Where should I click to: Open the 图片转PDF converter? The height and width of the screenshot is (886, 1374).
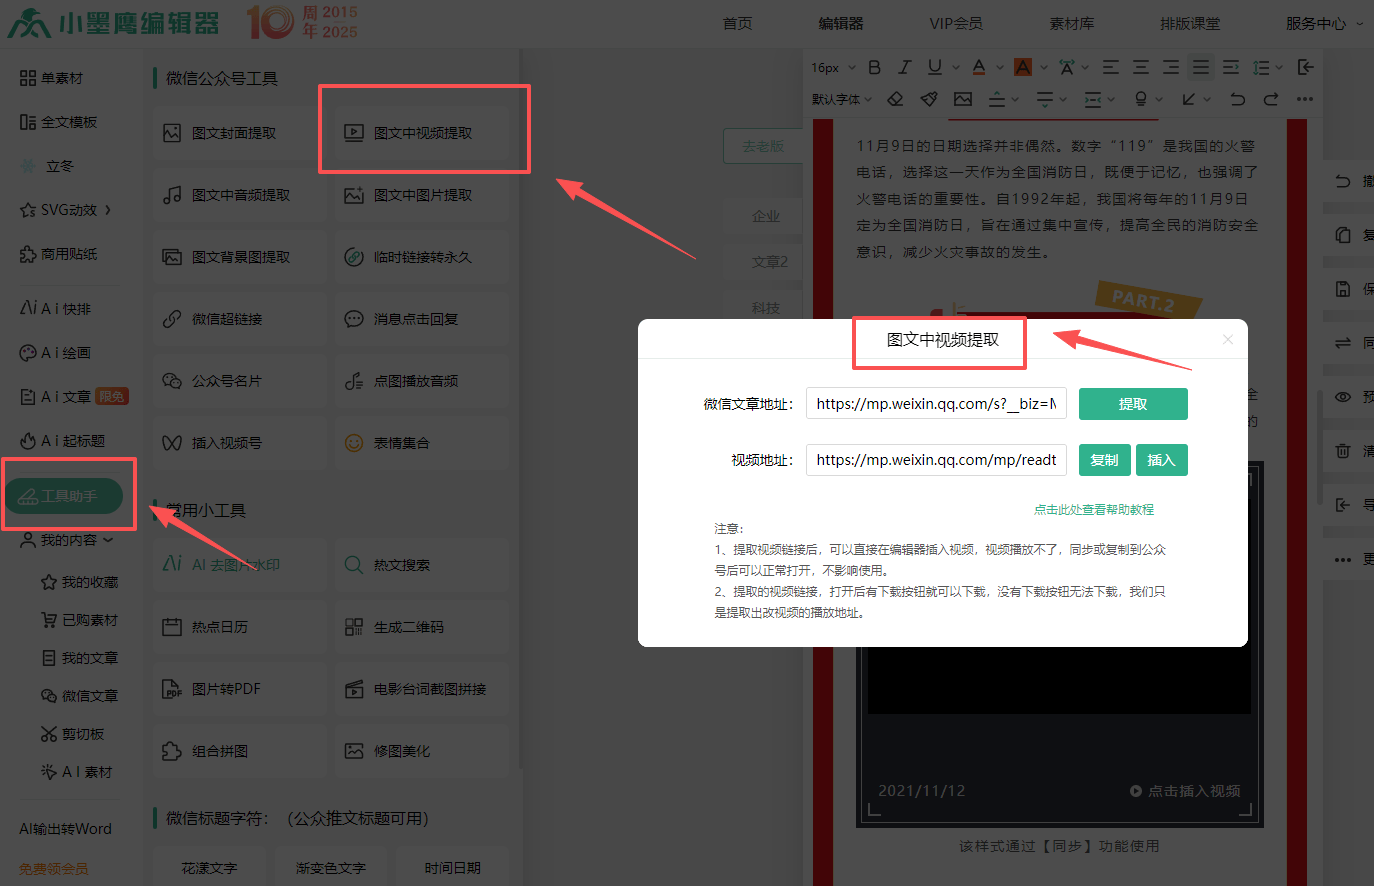(225, 689)
